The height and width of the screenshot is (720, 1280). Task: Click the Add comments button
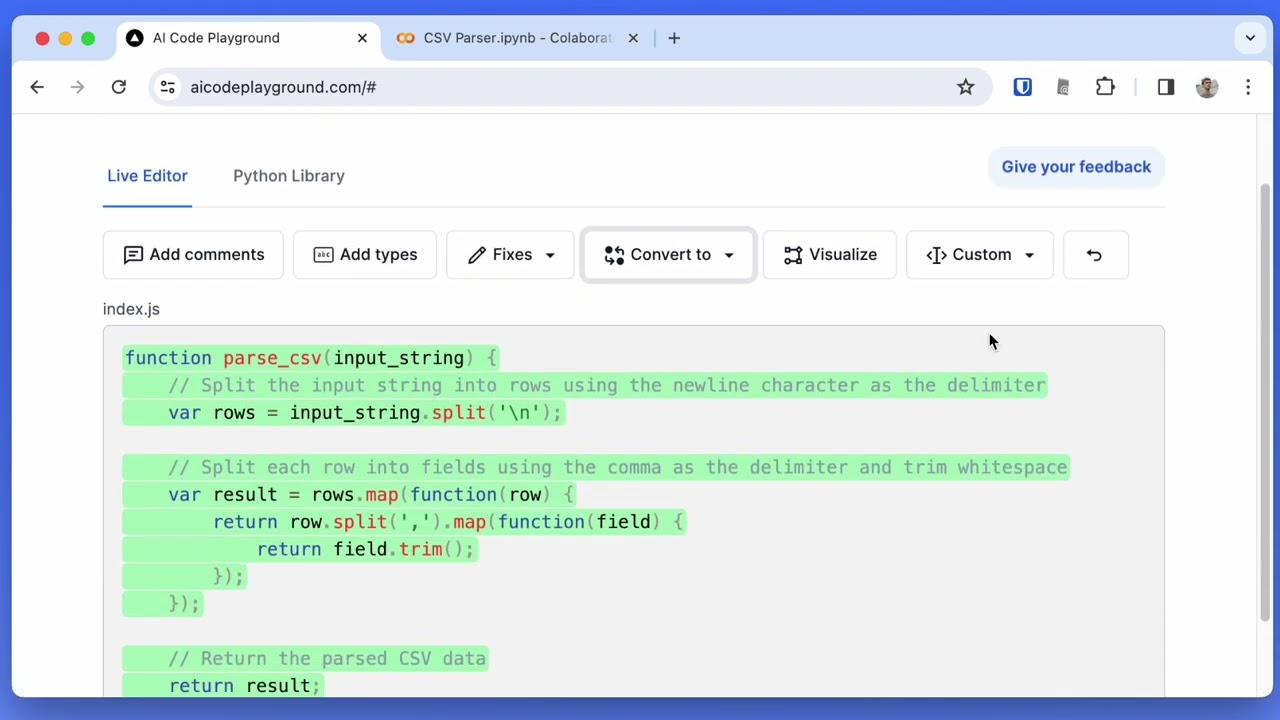[193, 255]
